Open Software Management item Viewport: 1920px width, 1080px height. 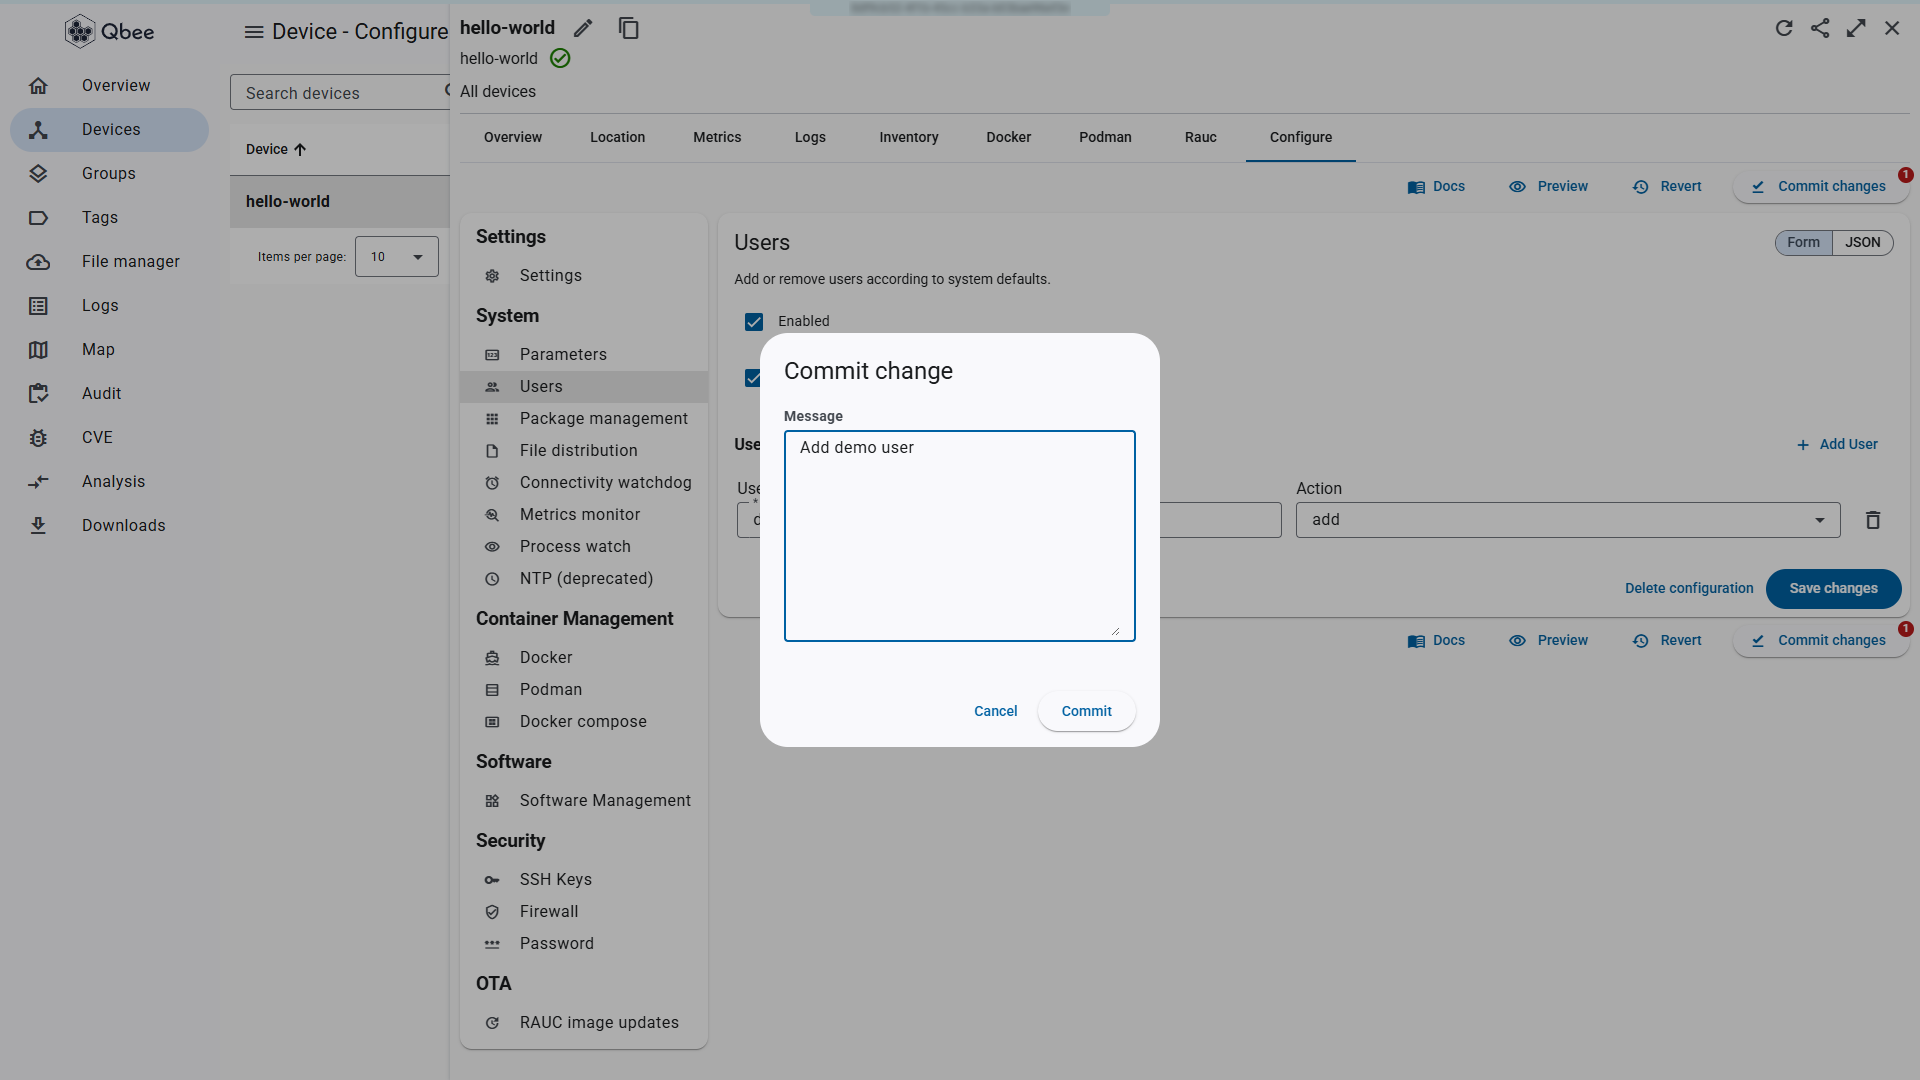pyautogui.click(x=584, y=801)
